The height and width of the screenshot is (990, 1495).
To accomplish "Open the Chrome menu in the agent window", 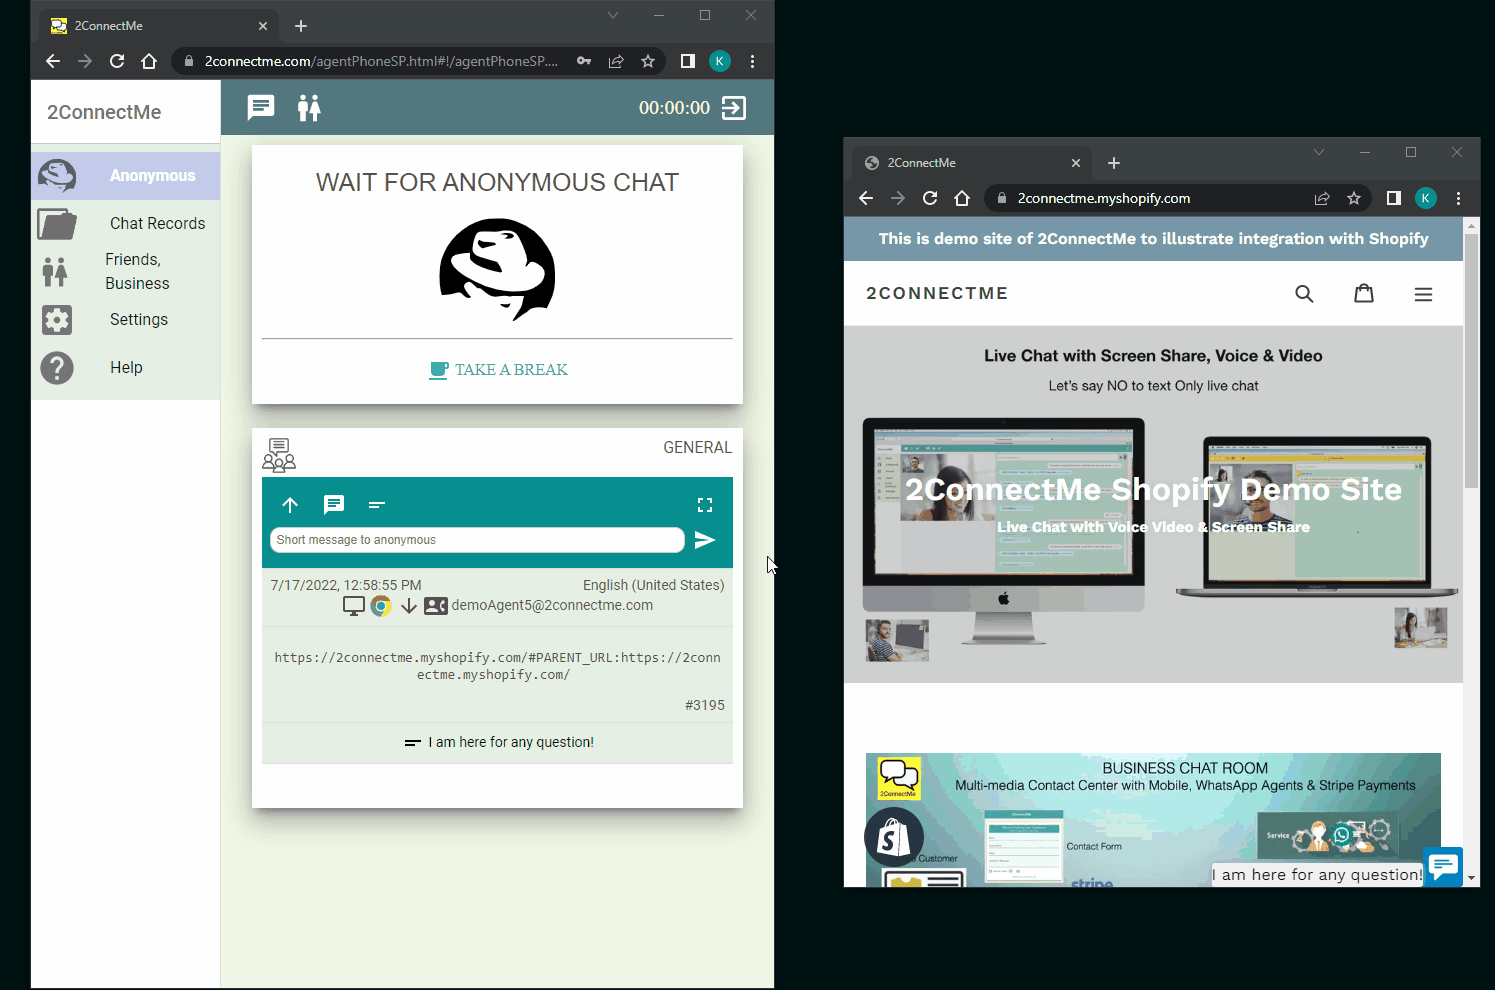I will (x=752, y=61).
